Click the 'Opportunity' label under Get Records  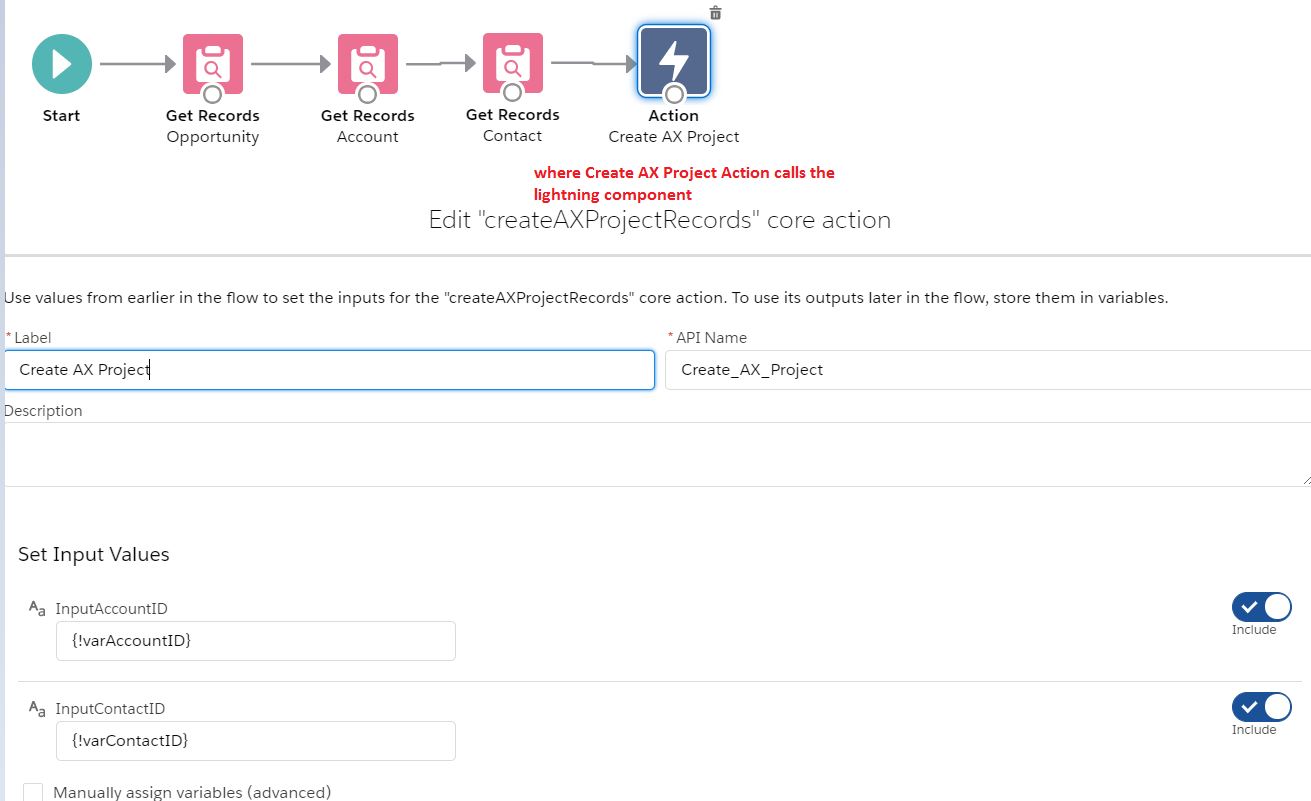pyautogui.click(x=213, y=137)
